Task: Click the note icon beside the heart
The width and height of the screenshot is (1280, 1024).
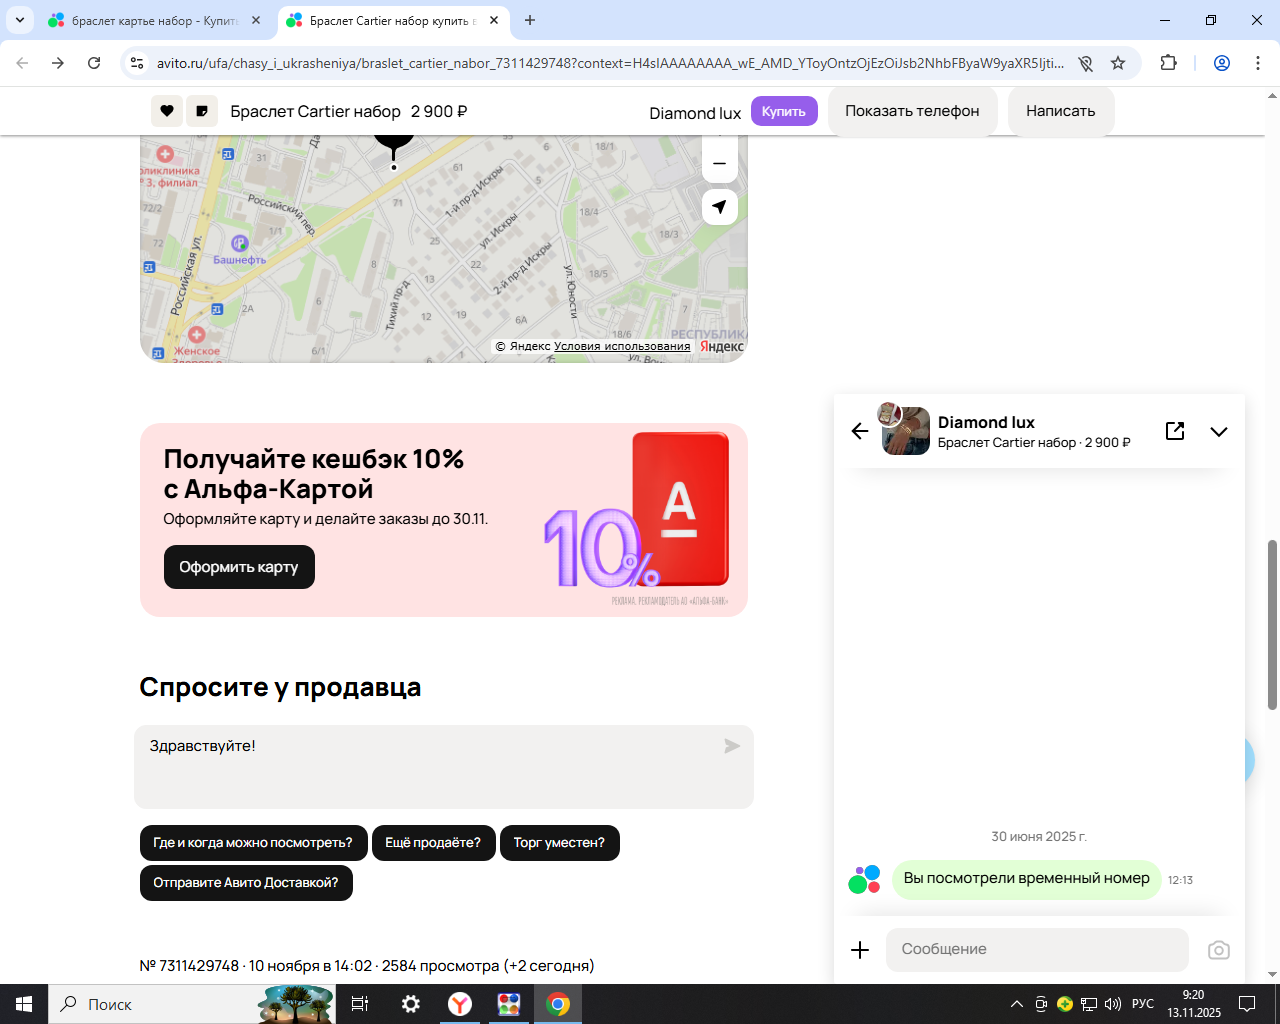Action: click(202, 111)
